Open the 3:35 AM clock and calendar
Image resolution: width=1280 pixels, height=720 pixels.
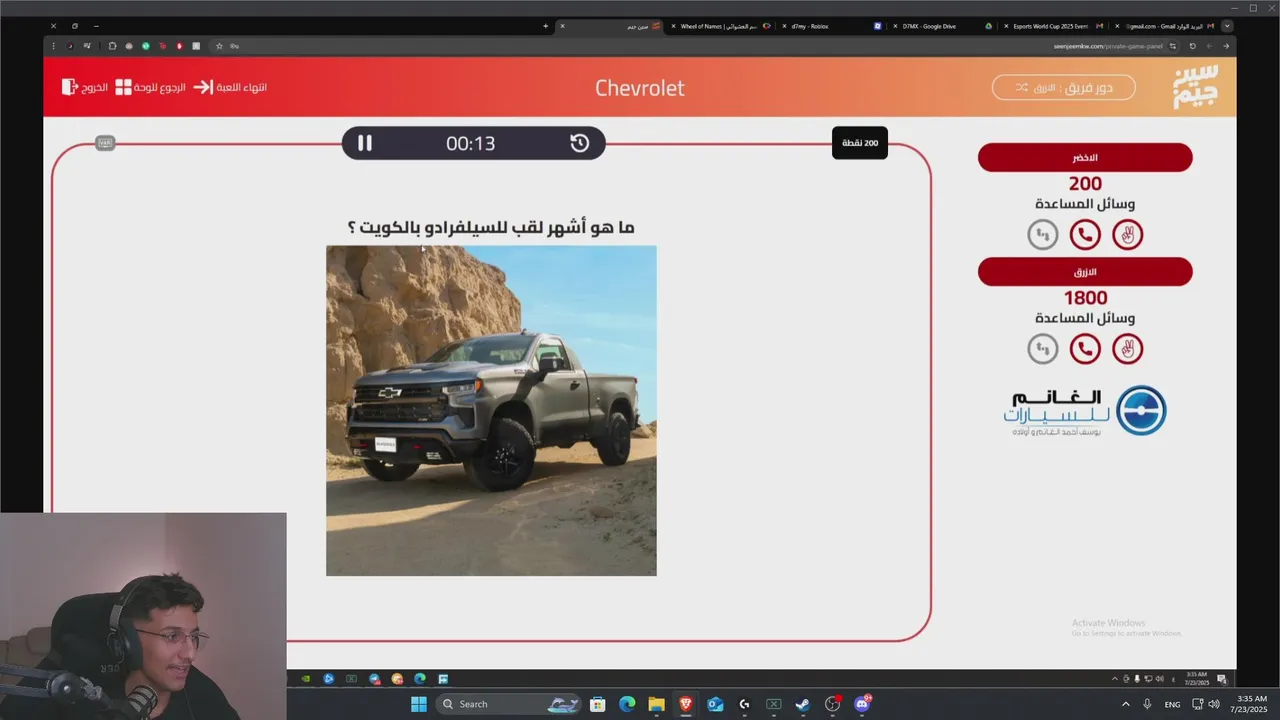pyautogui.click(x=1251, y=704)
